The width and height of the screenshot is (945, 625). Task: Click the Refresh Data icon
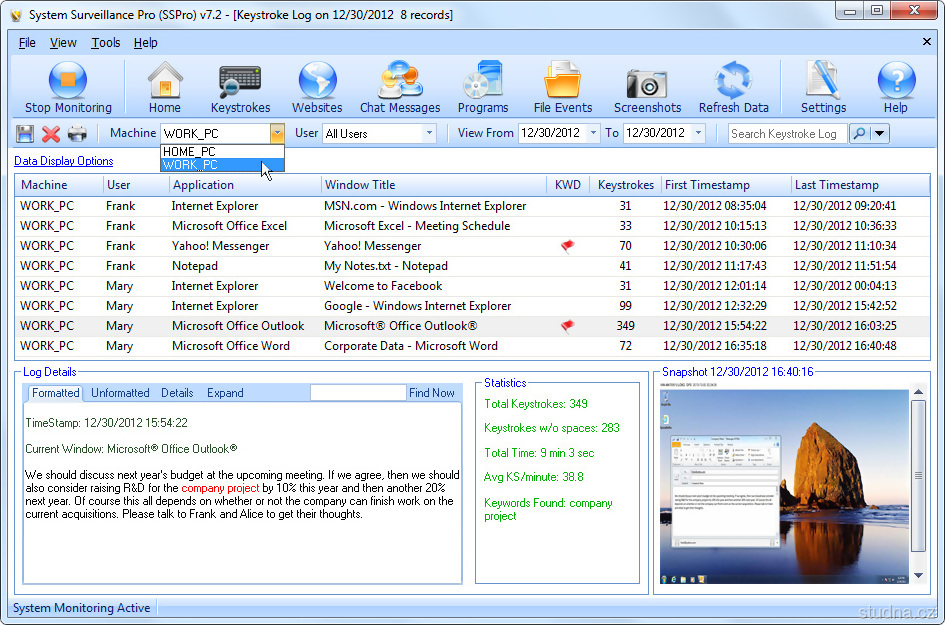pos(733,87)
